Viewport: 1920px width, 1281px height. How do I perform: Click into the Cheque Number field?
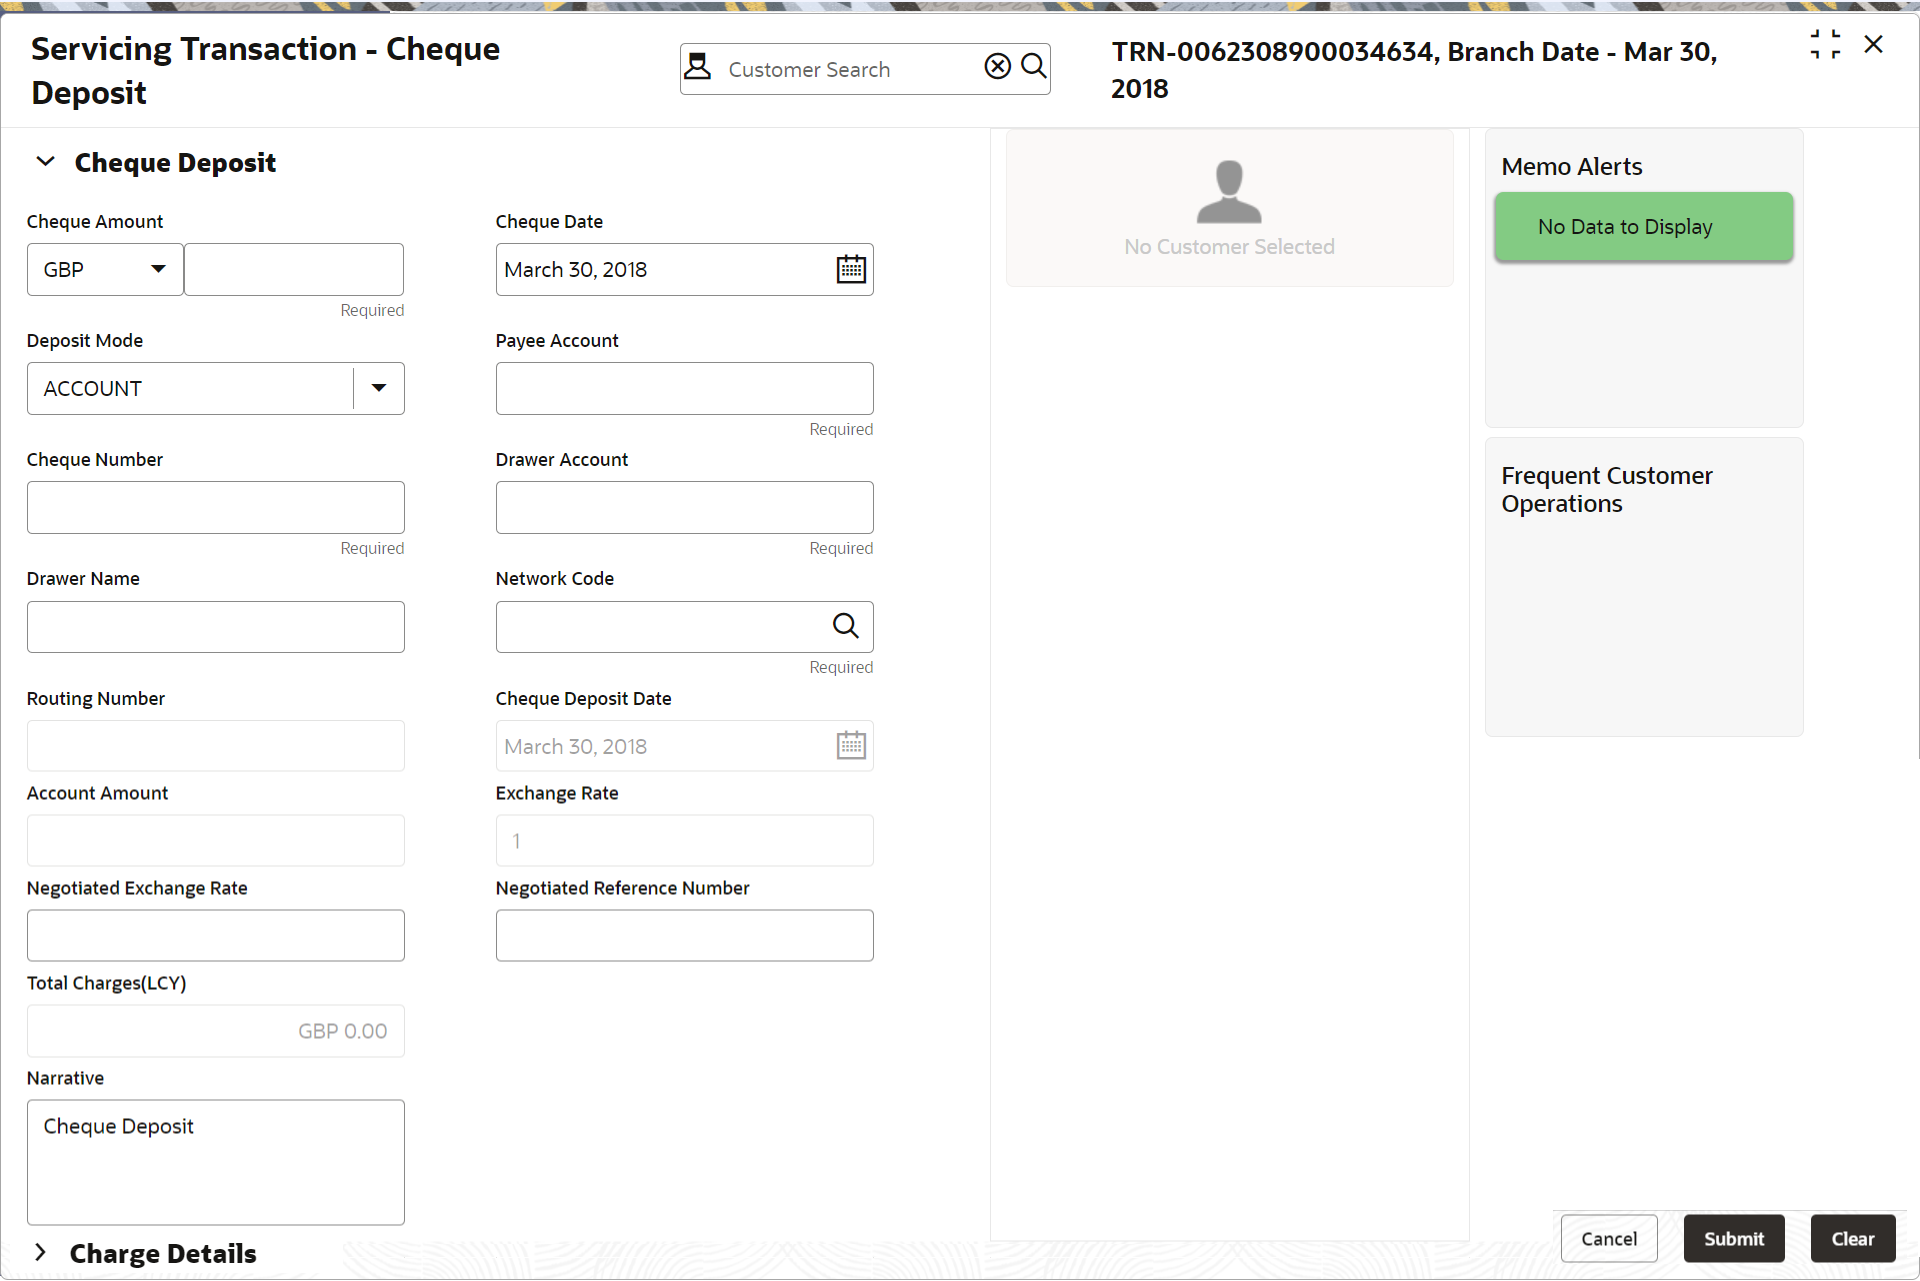[x=216, y=508]
